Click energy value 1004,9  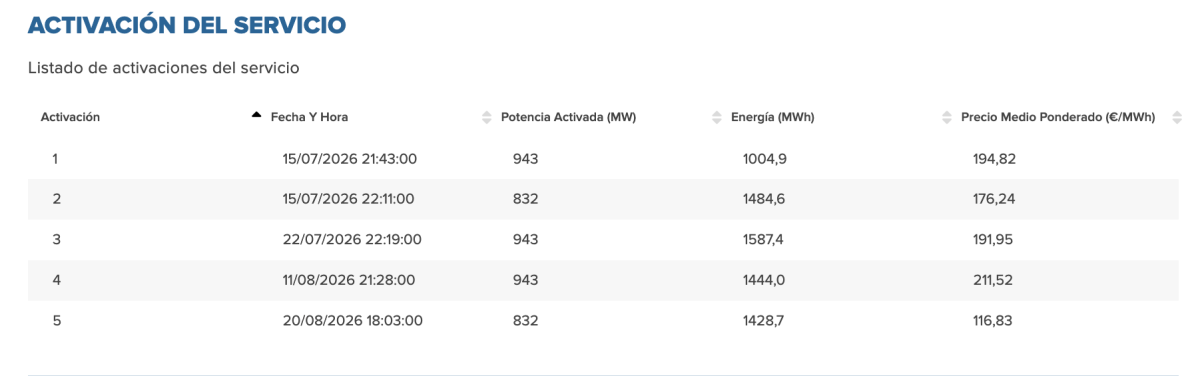(765, 158)
